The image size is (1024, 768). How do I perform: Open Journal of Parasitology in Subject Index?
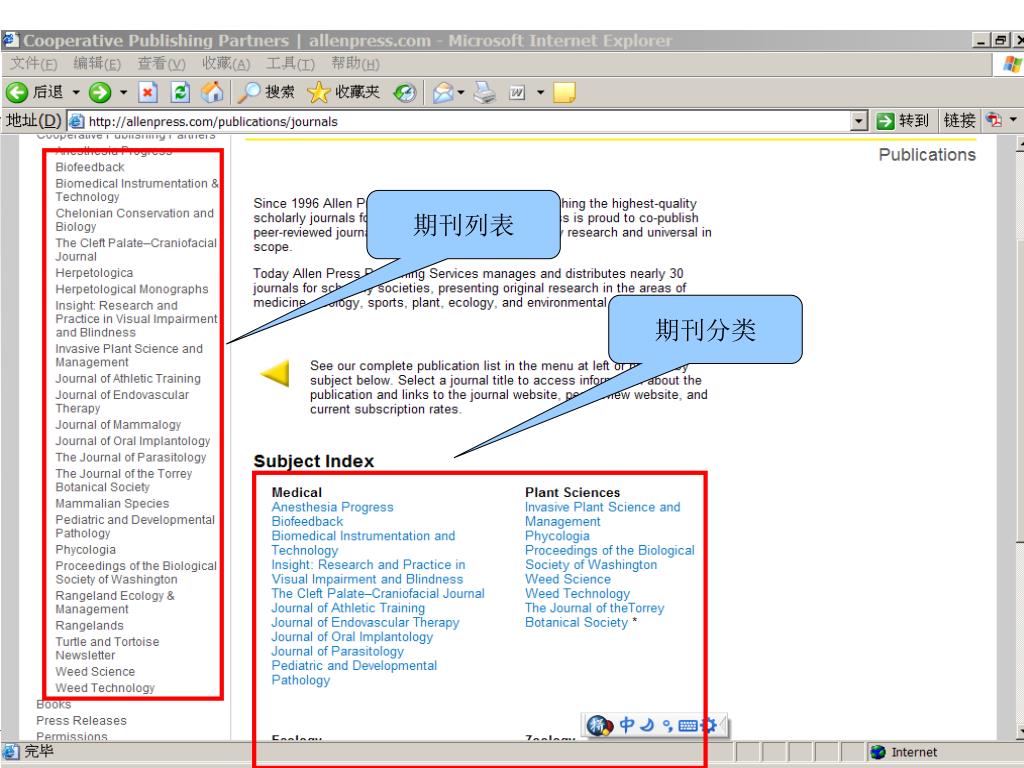[338, 652]
